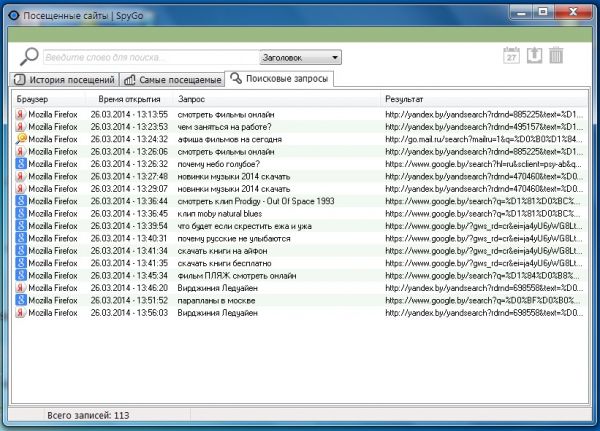Select query 'почему русские не улыбаются'

(x=234, y=238)
